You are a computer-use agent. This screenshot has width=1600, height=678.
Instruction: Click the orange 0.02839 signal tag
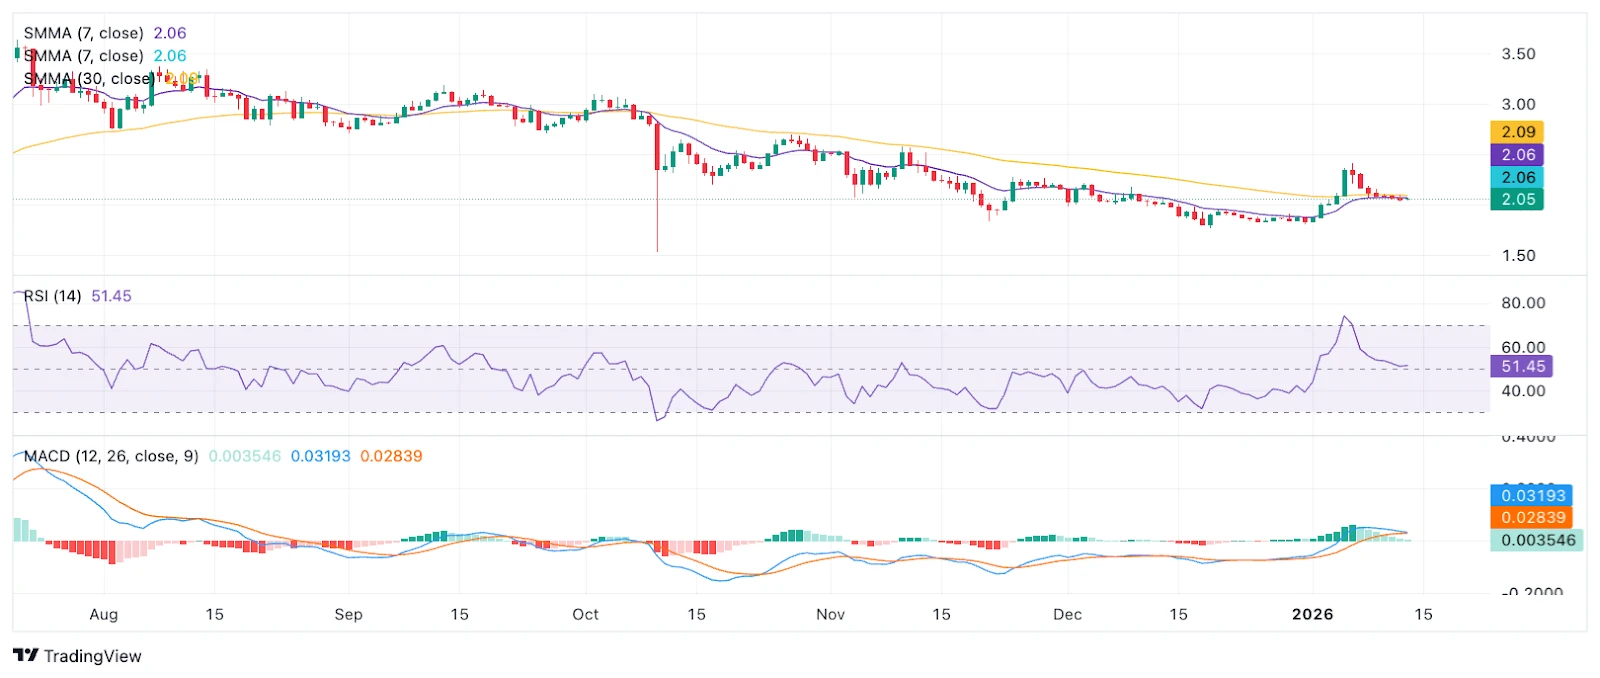tap(1532, 517)
